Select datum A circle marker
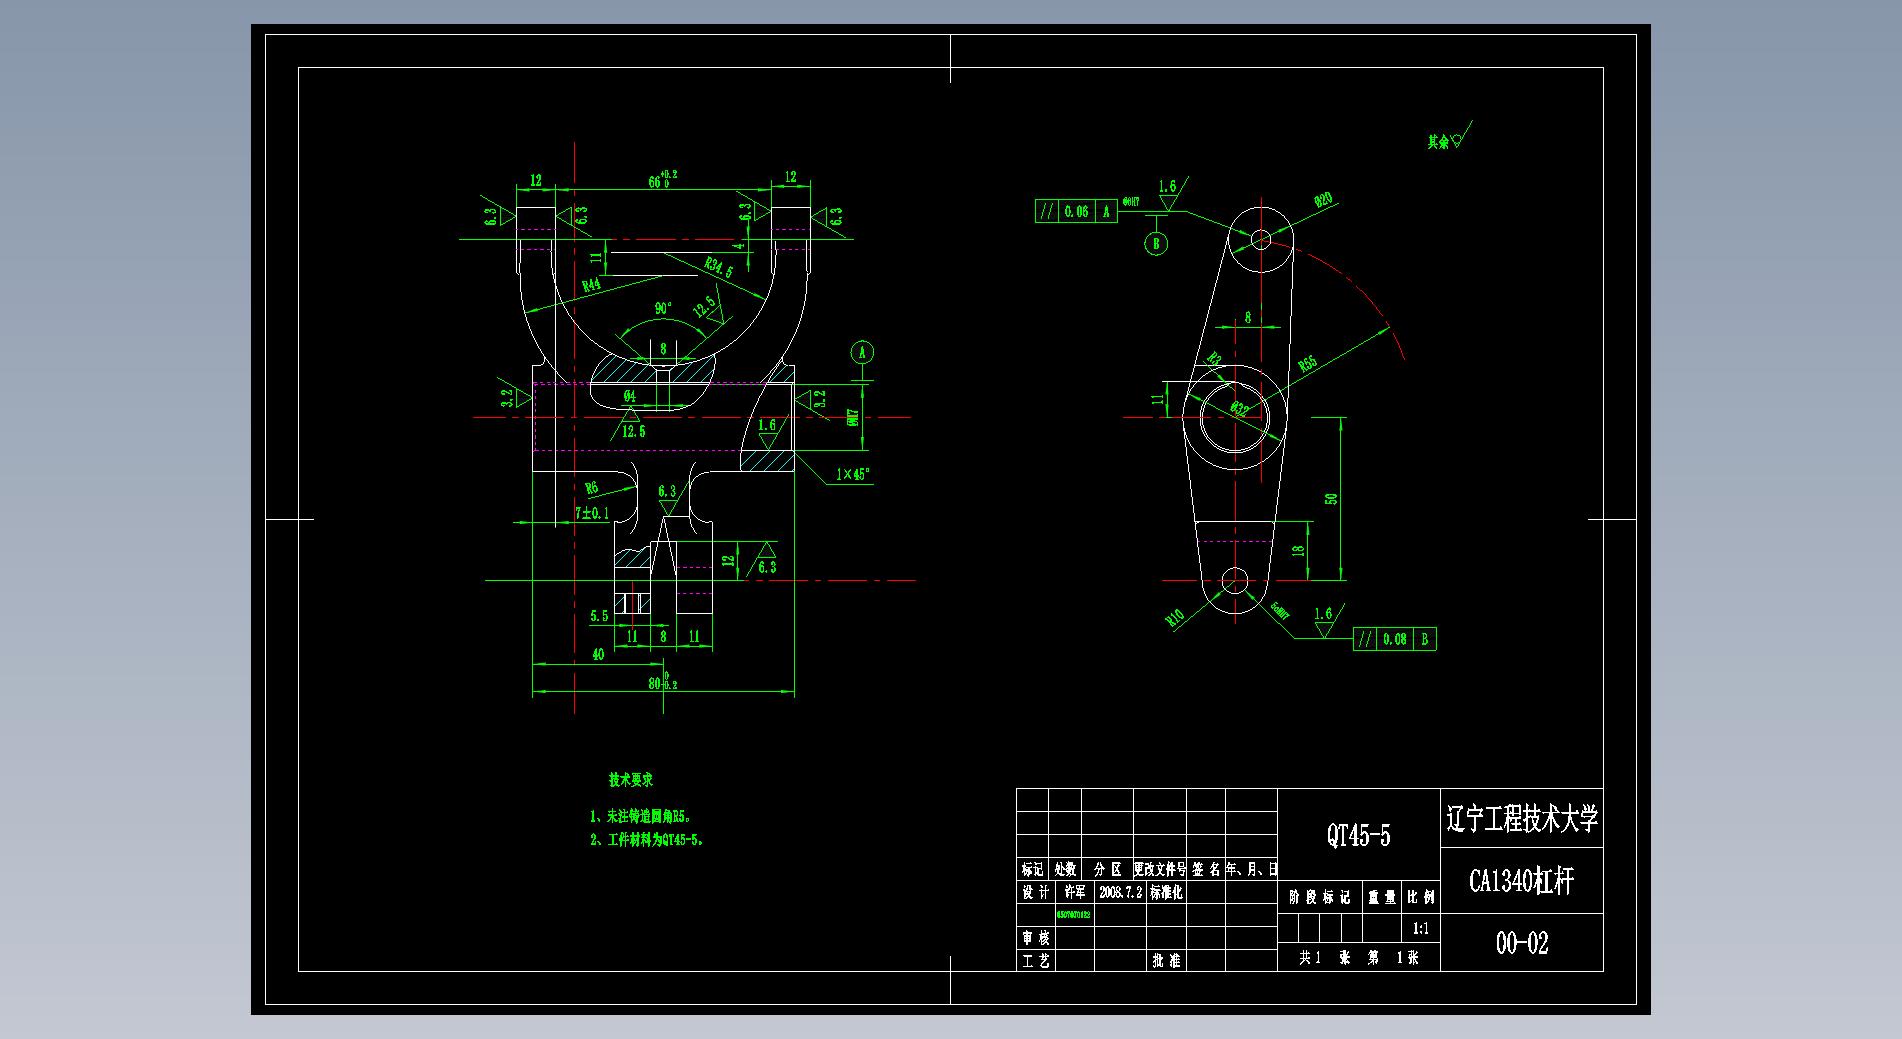 point(863,352)
